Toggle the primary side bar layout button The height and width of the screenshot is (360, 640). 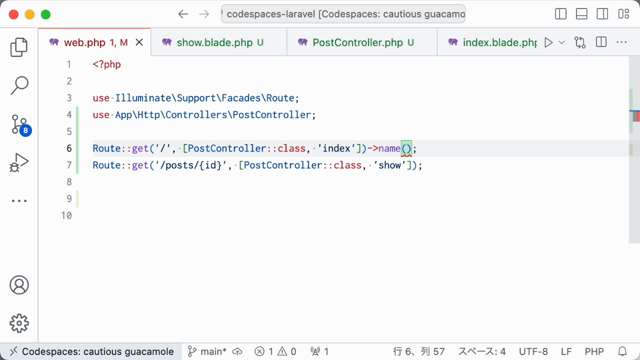[561, 14]
